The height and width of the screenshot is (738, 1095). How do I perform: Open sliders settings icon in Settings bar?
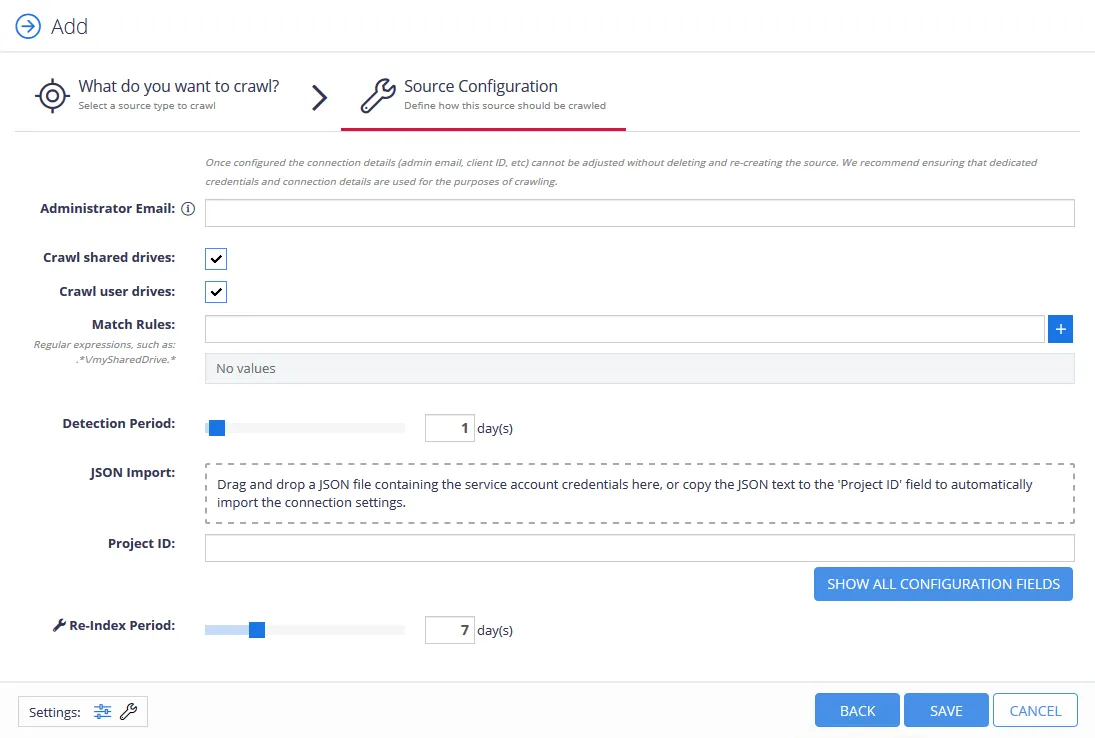102,711
